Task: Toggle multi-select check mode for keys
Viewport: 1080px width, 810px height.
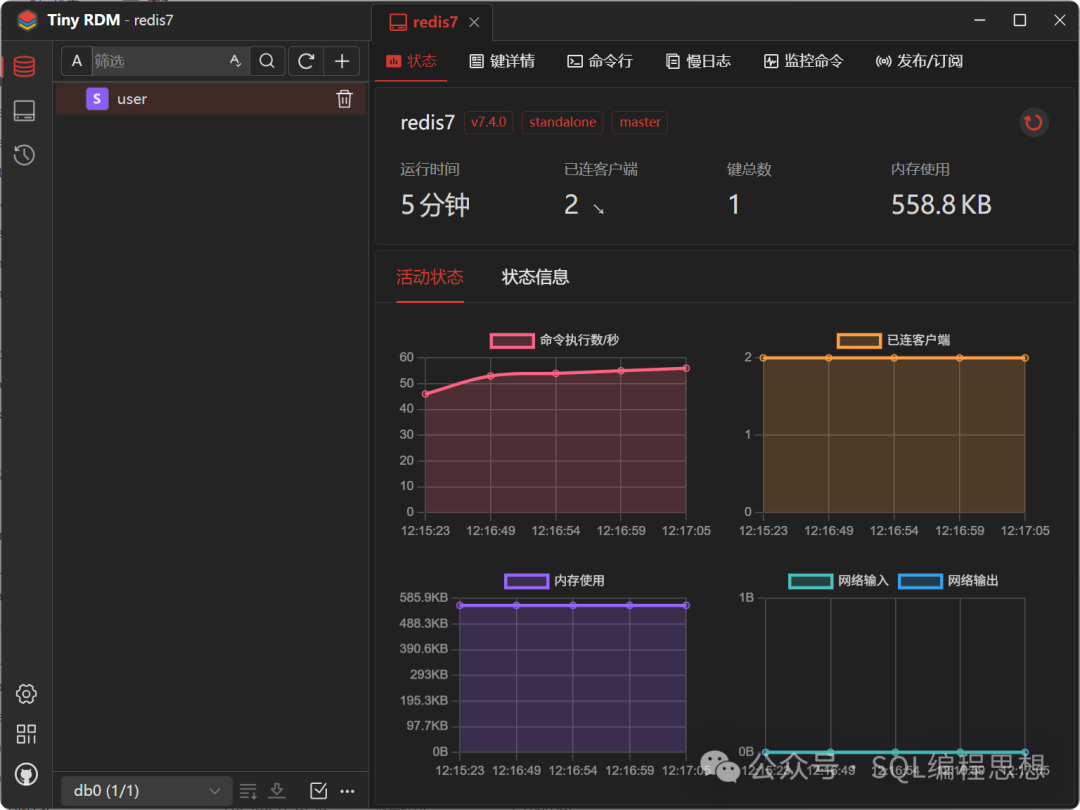Action: click(318, 791)
